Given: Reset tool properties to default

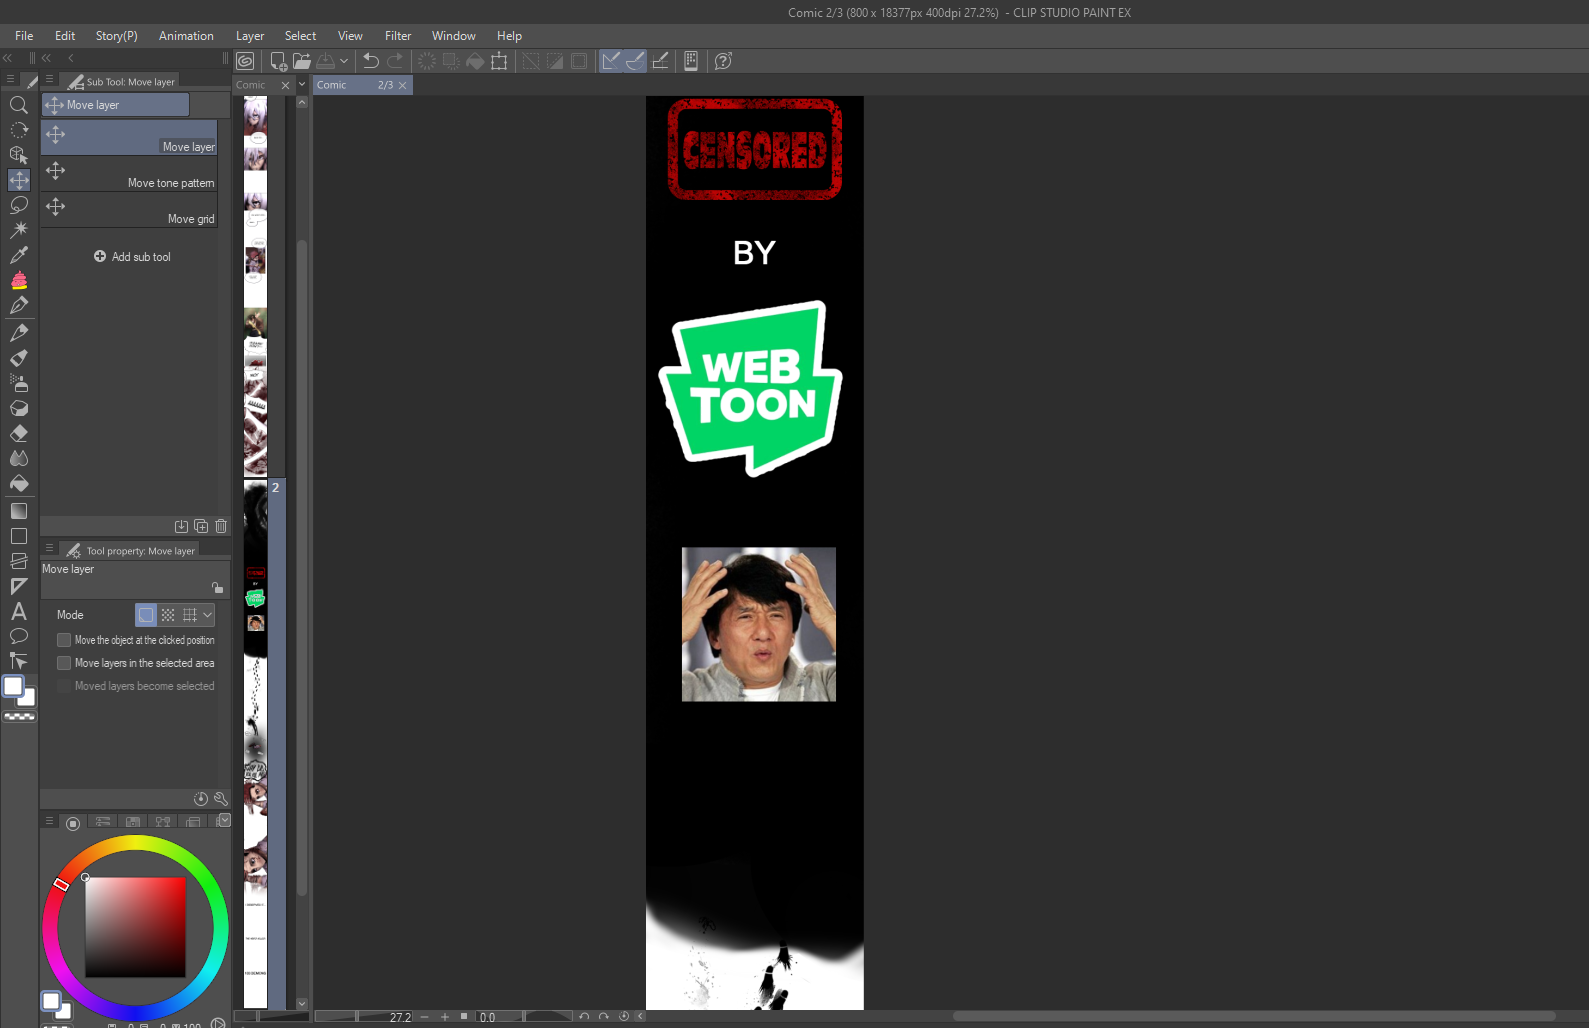Looking at the screenshot, I should tap(200, 798).
